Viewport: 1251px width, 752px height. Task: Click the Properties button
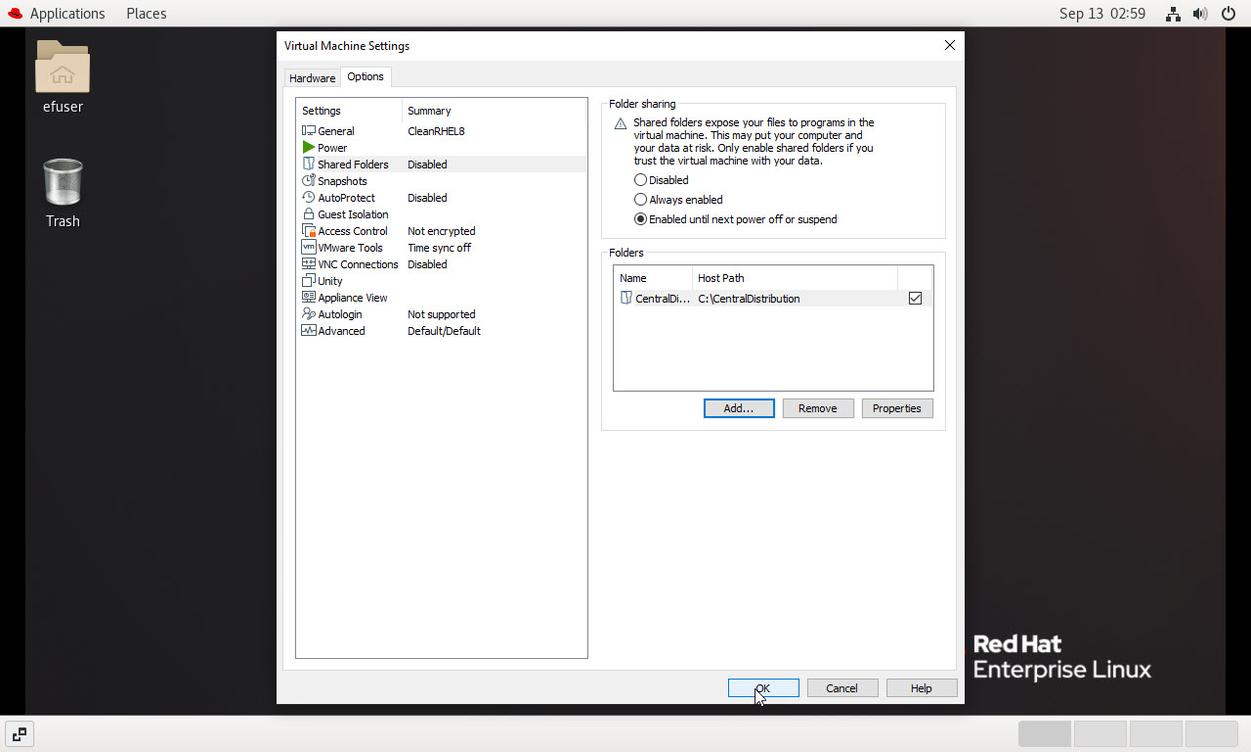click(x=896, y=408)
